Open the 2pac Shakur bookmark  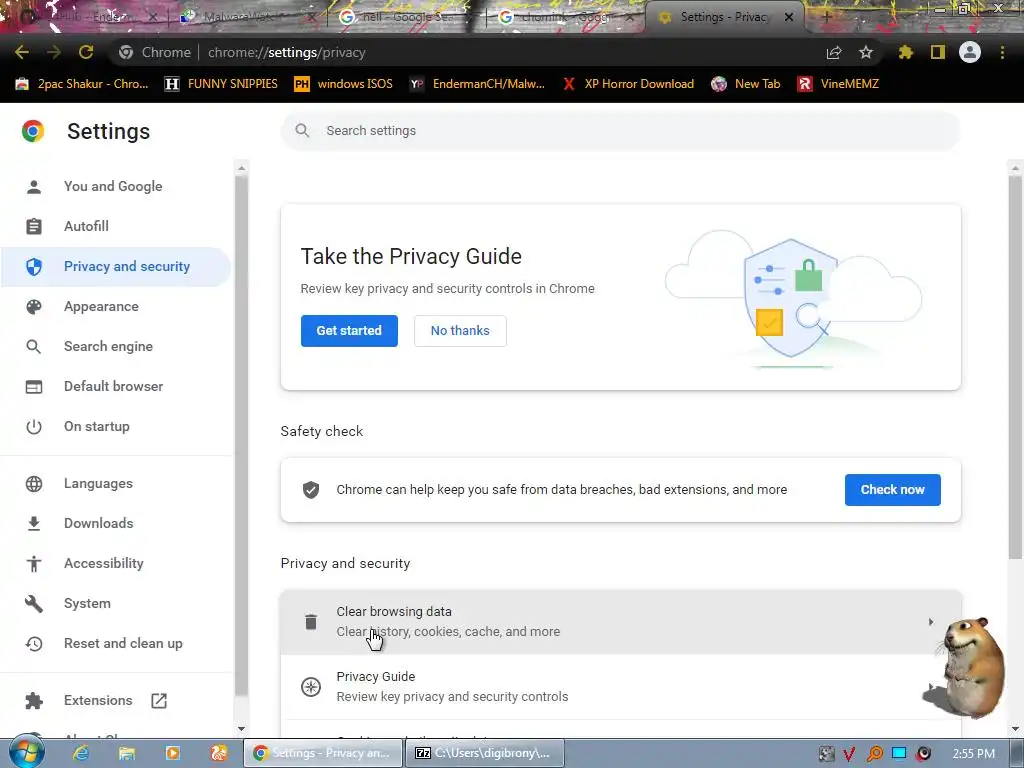click(82, 84)
